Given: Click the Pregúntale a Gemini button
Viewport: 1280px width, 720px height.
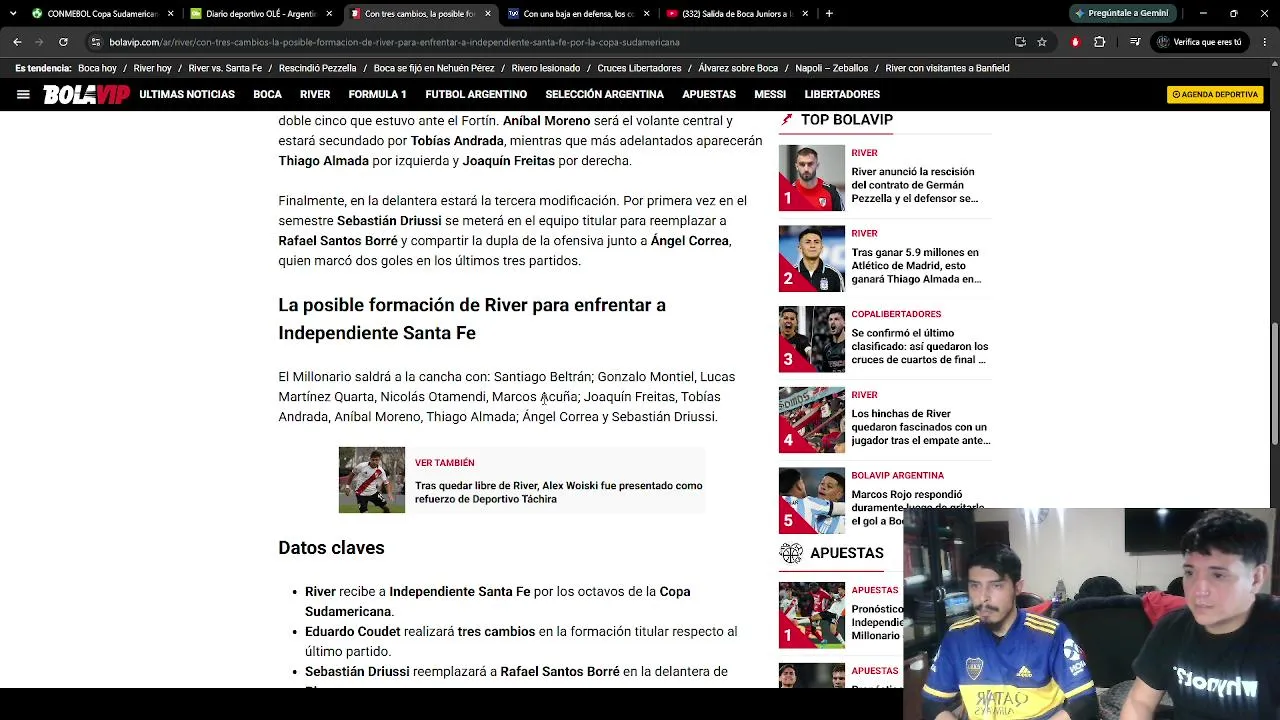Looking at the screenshot, I should (x=1121, y=14).
